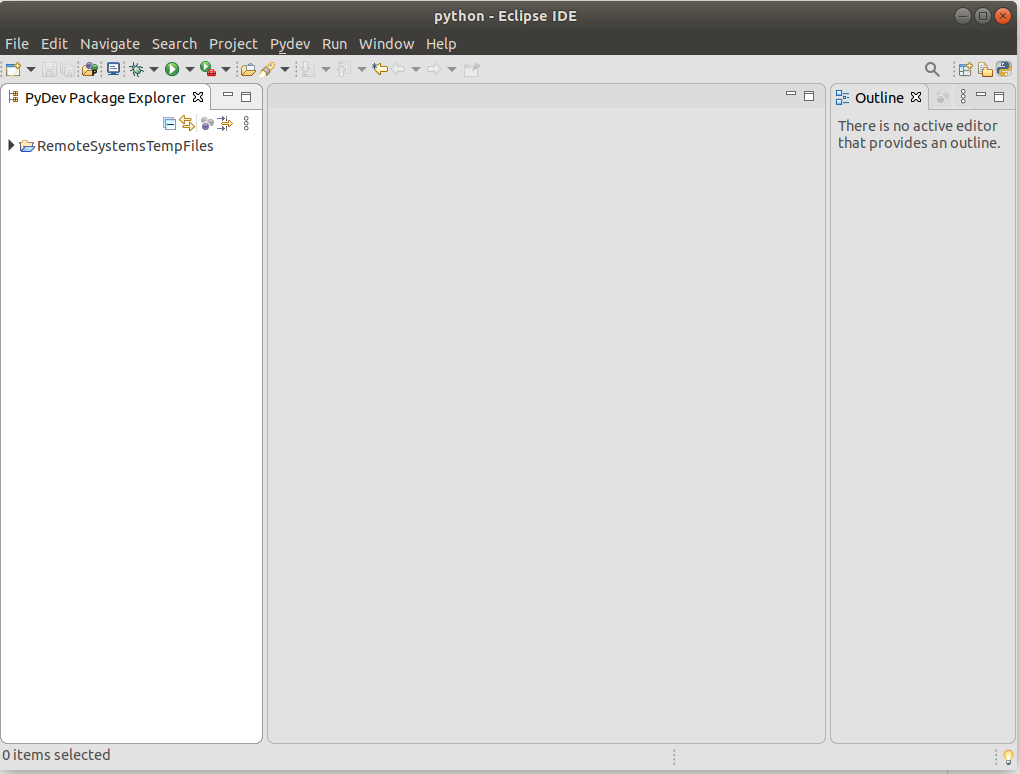The width and height of the screenshot is (1020, 774).
Task: Open the Run configurations dropdown arrow
Action: point(189,69)
